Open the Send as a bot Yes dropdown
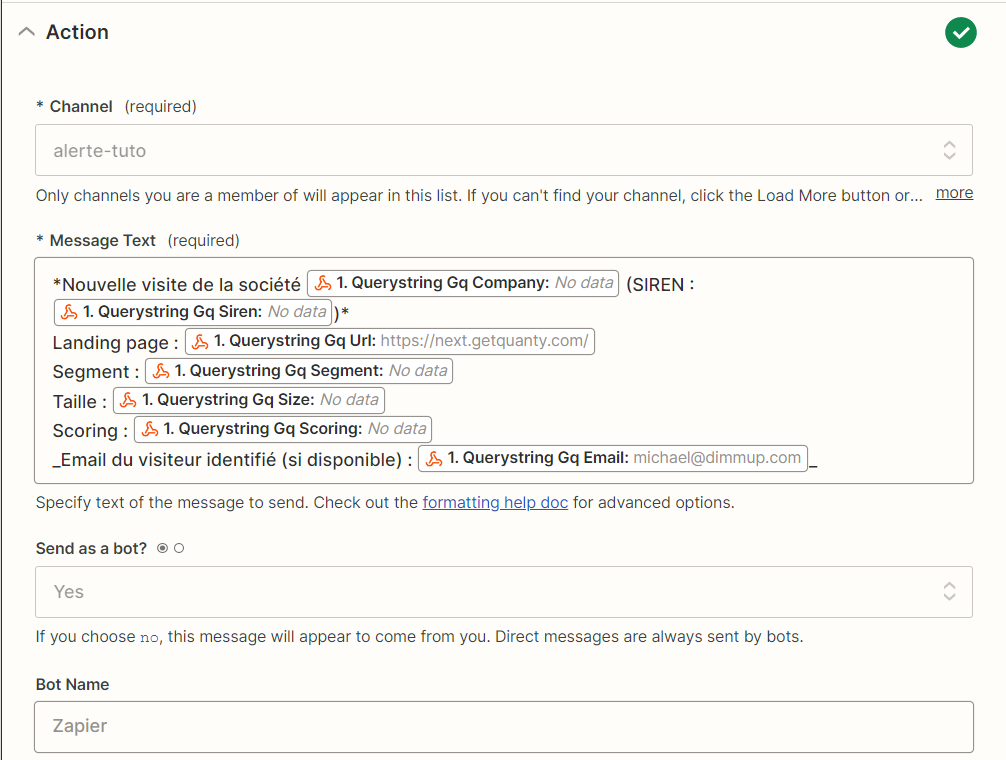 (x=504, y=592)
